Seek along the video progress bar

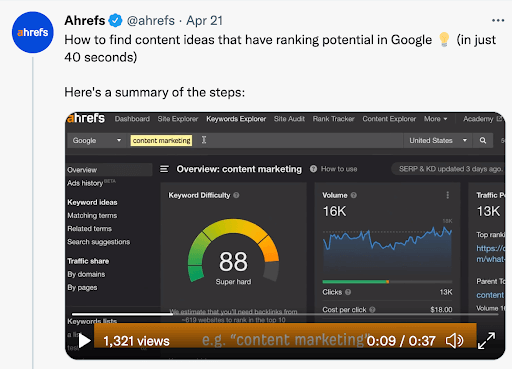coord(285,314)
